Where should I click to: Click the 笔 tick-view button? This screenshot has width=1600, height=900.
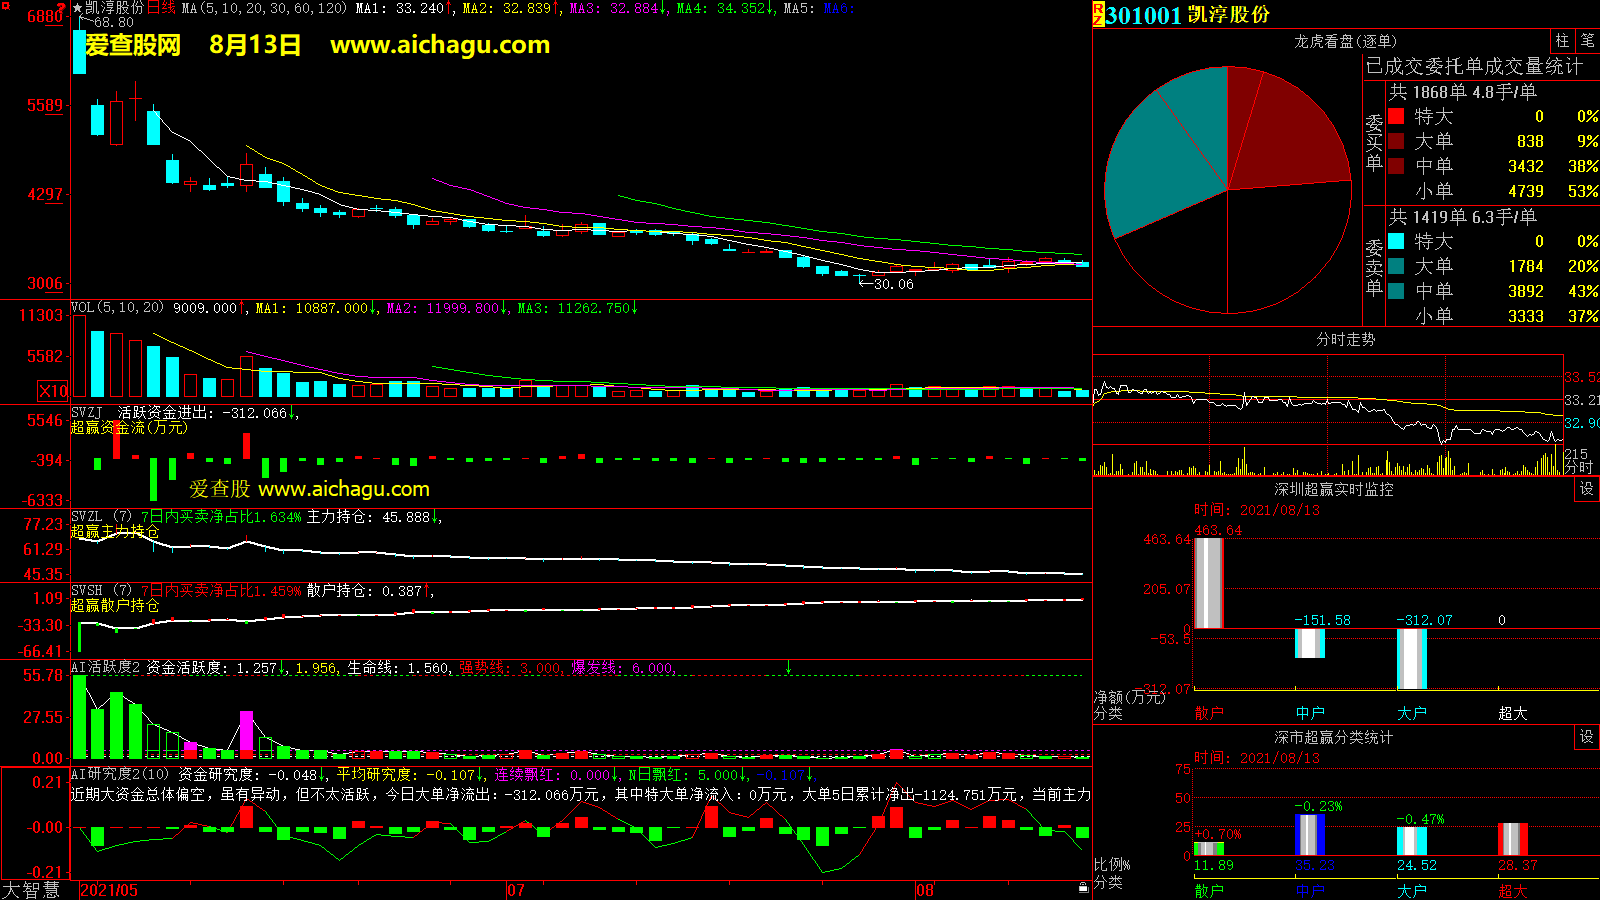click(x=1587, y=41)
